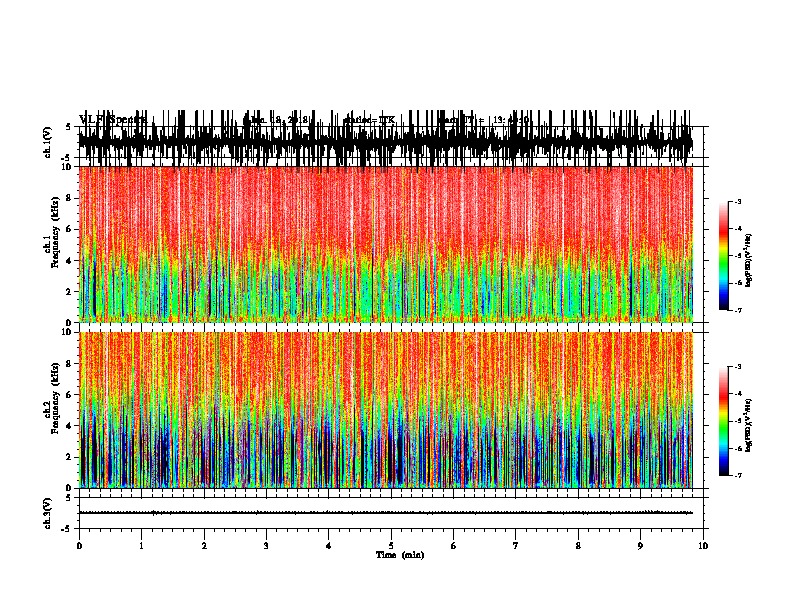Click time axis tick label 3
792x612 pixels.
pyautogui.click(x=266, y=546)
